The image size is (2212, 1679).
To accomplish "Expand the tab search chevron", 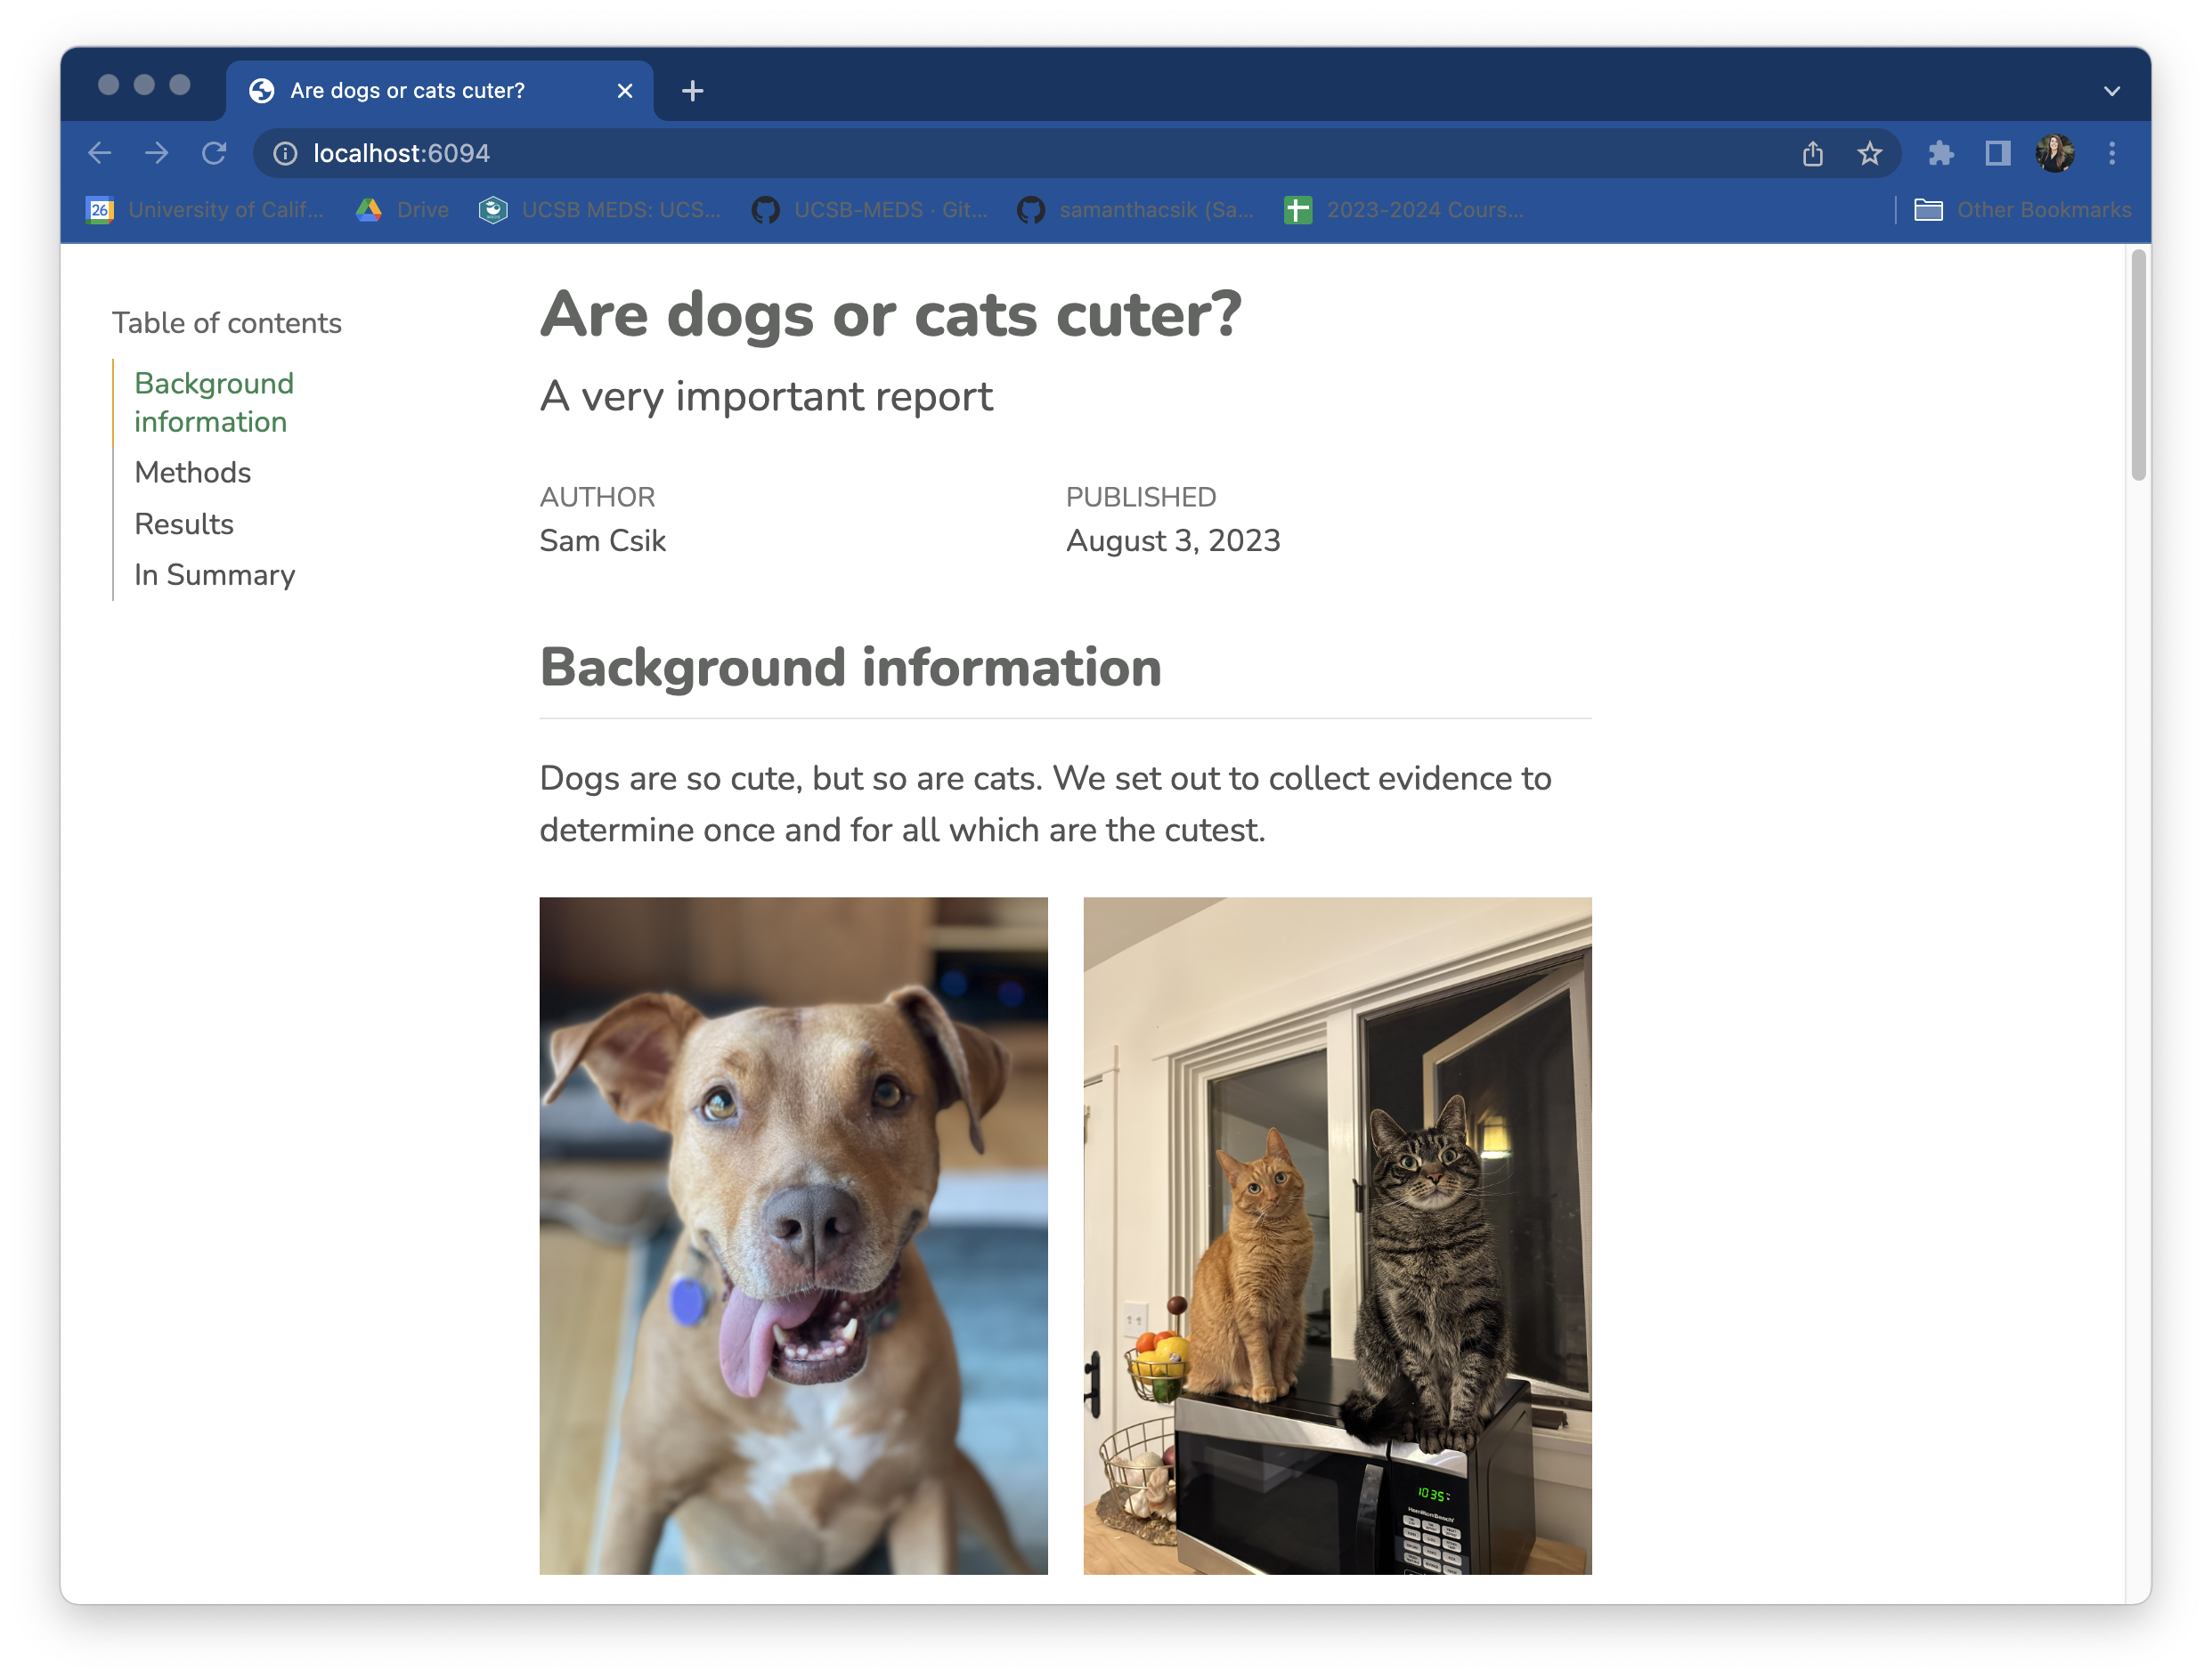I will pyautogui.click(x=2111, y=91).
